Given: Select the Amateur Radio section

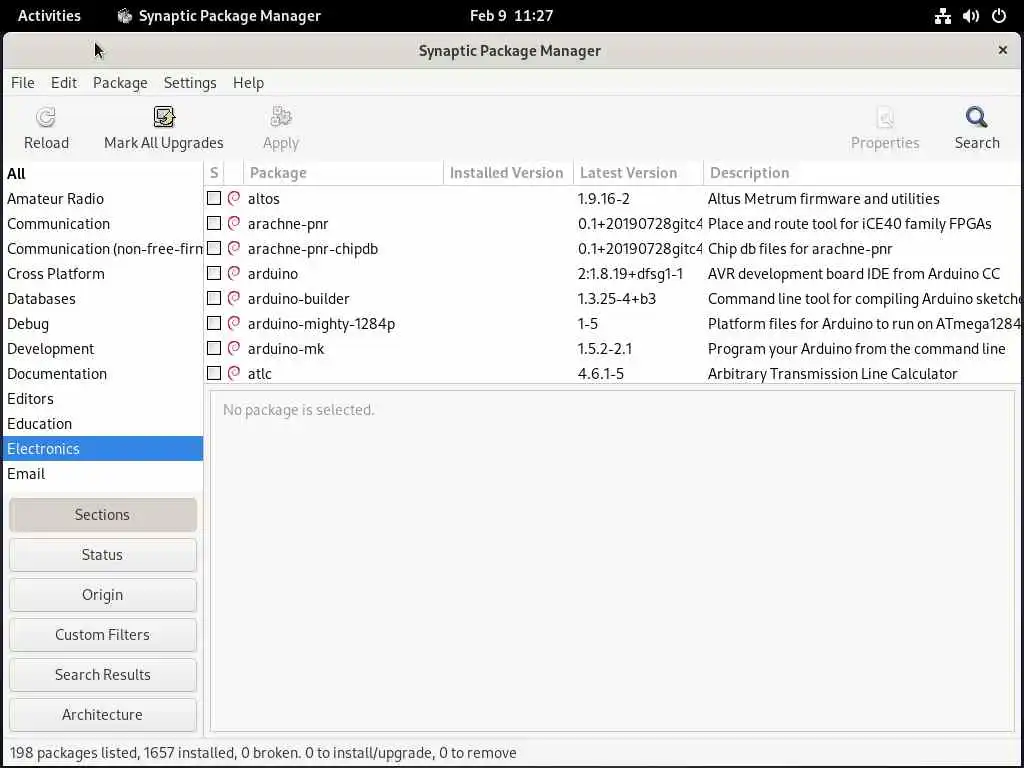Looking at the screenshot, I should (x=103, y=199).
